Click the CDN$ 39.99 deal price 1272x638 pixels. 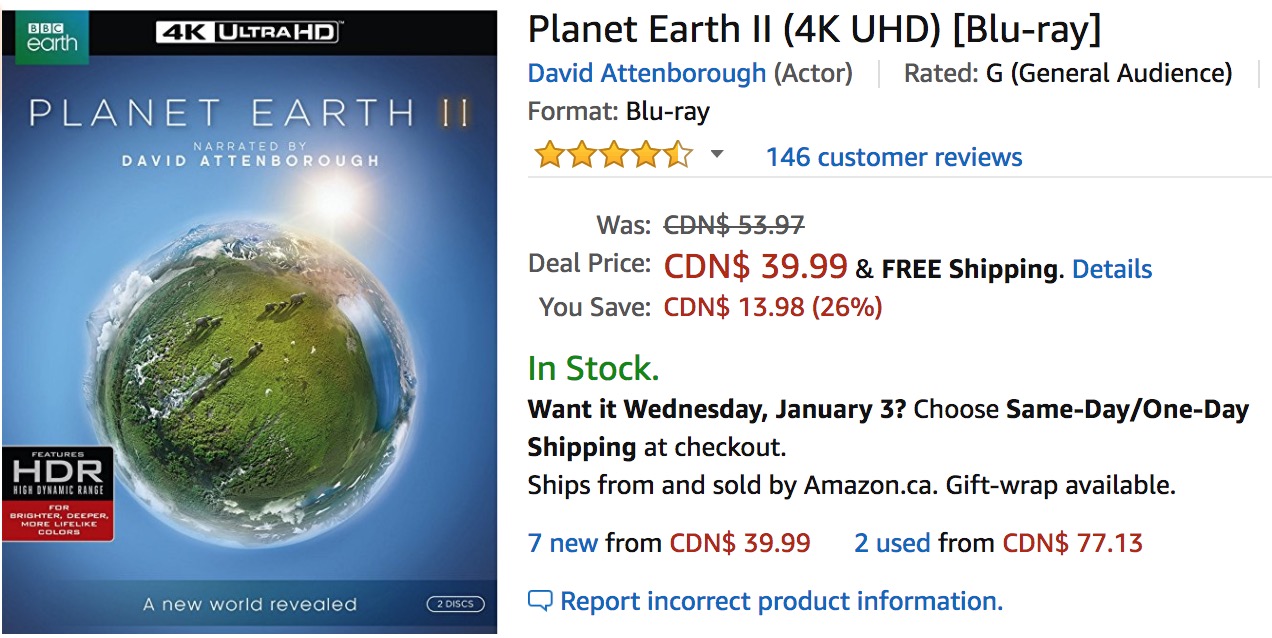click(756, 267)
